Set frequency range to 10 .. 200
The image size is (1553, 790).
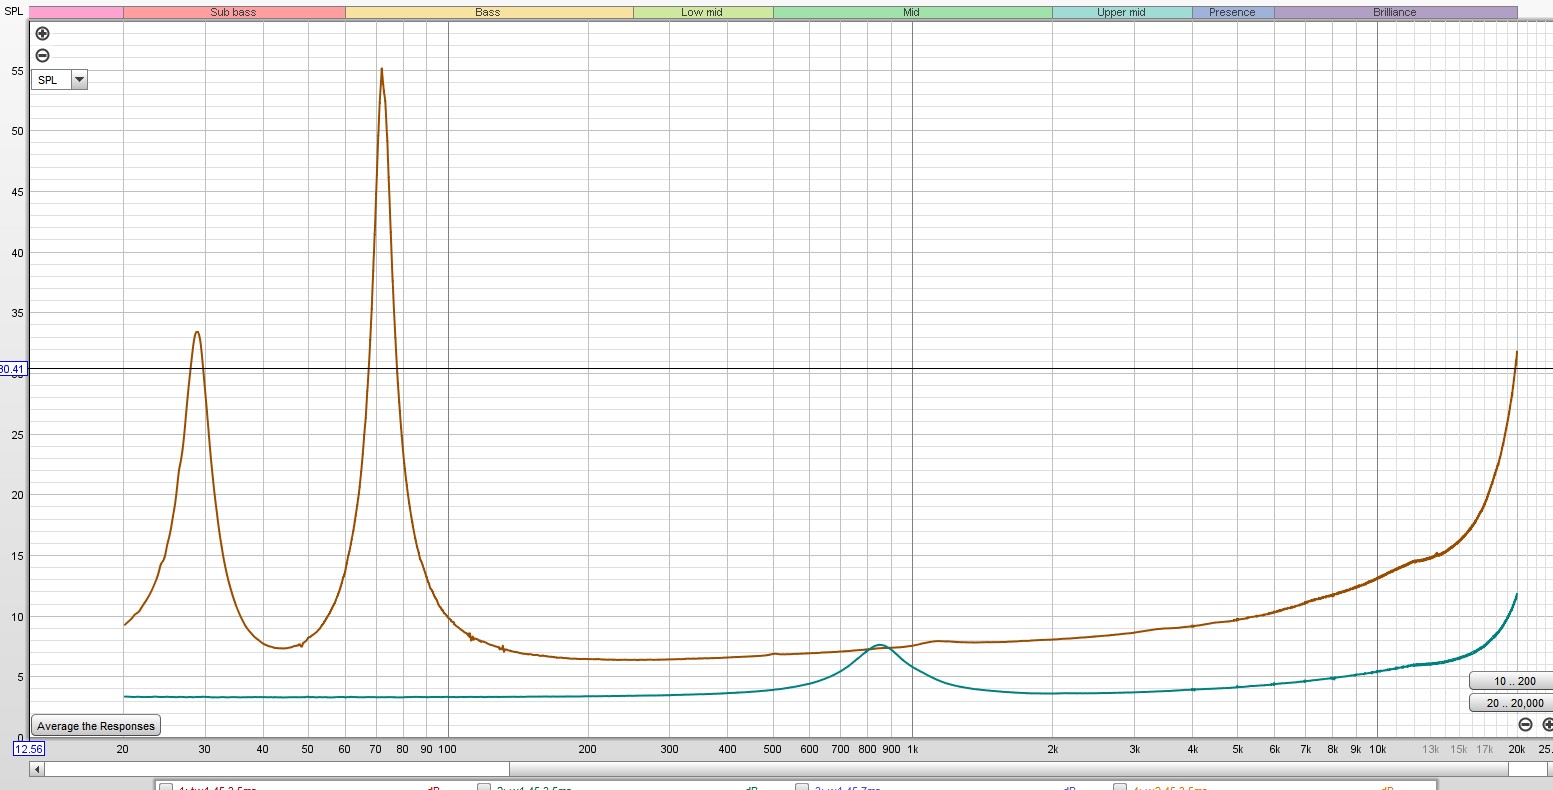click(1511, 681)
